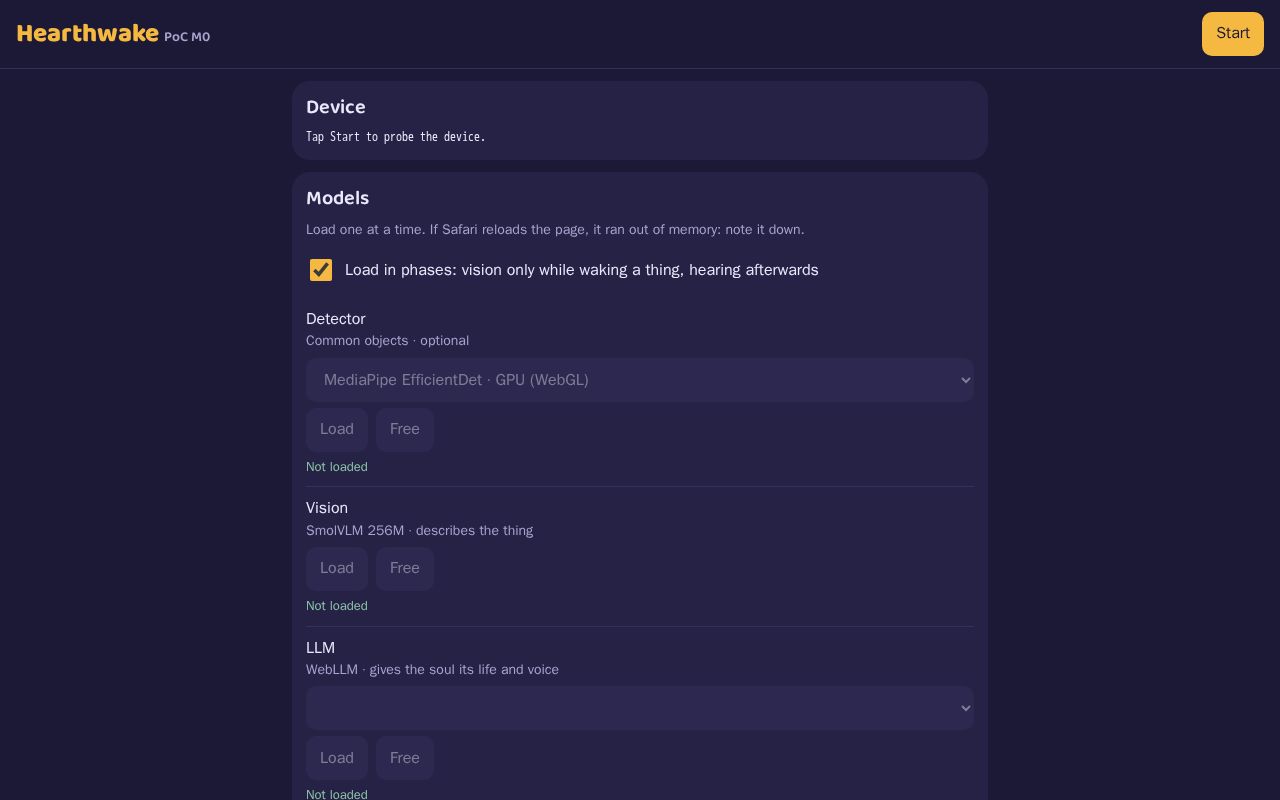Click the 'Load in phases' checkbox label text
The image size is (1280, 800).
coord(581,270)
